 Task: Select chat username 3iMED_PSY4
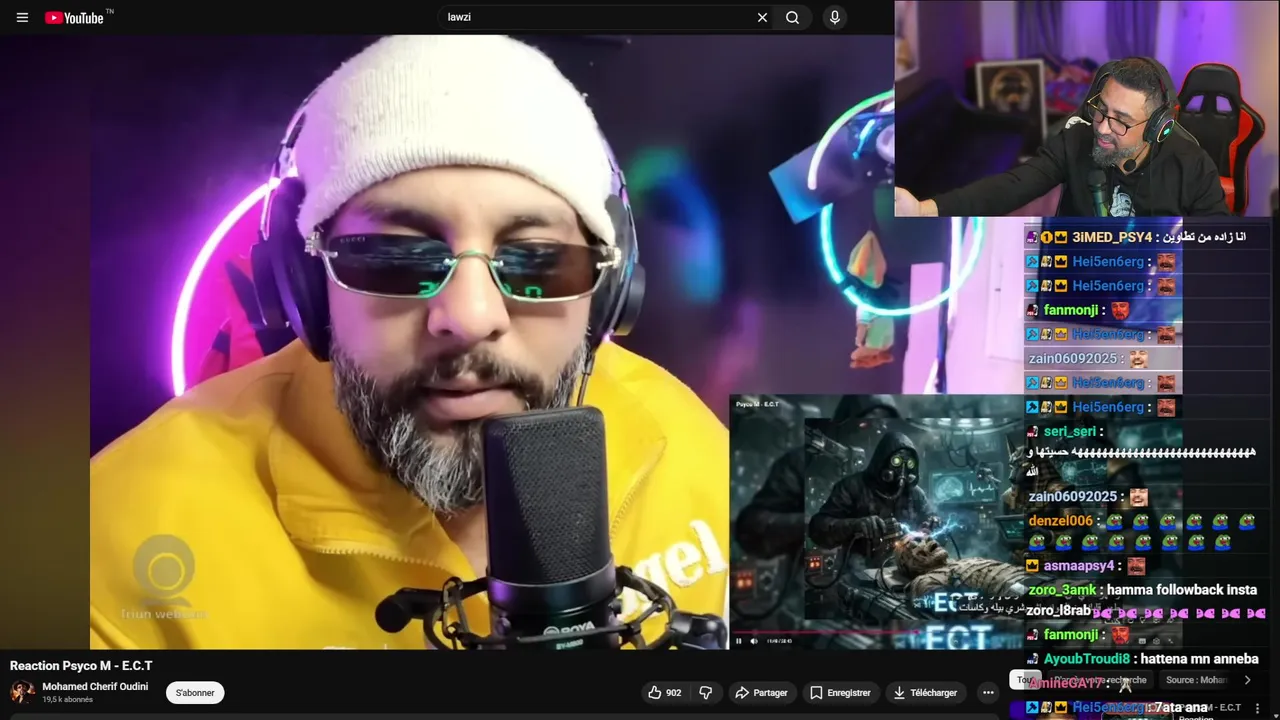[x=1112, y=237]
